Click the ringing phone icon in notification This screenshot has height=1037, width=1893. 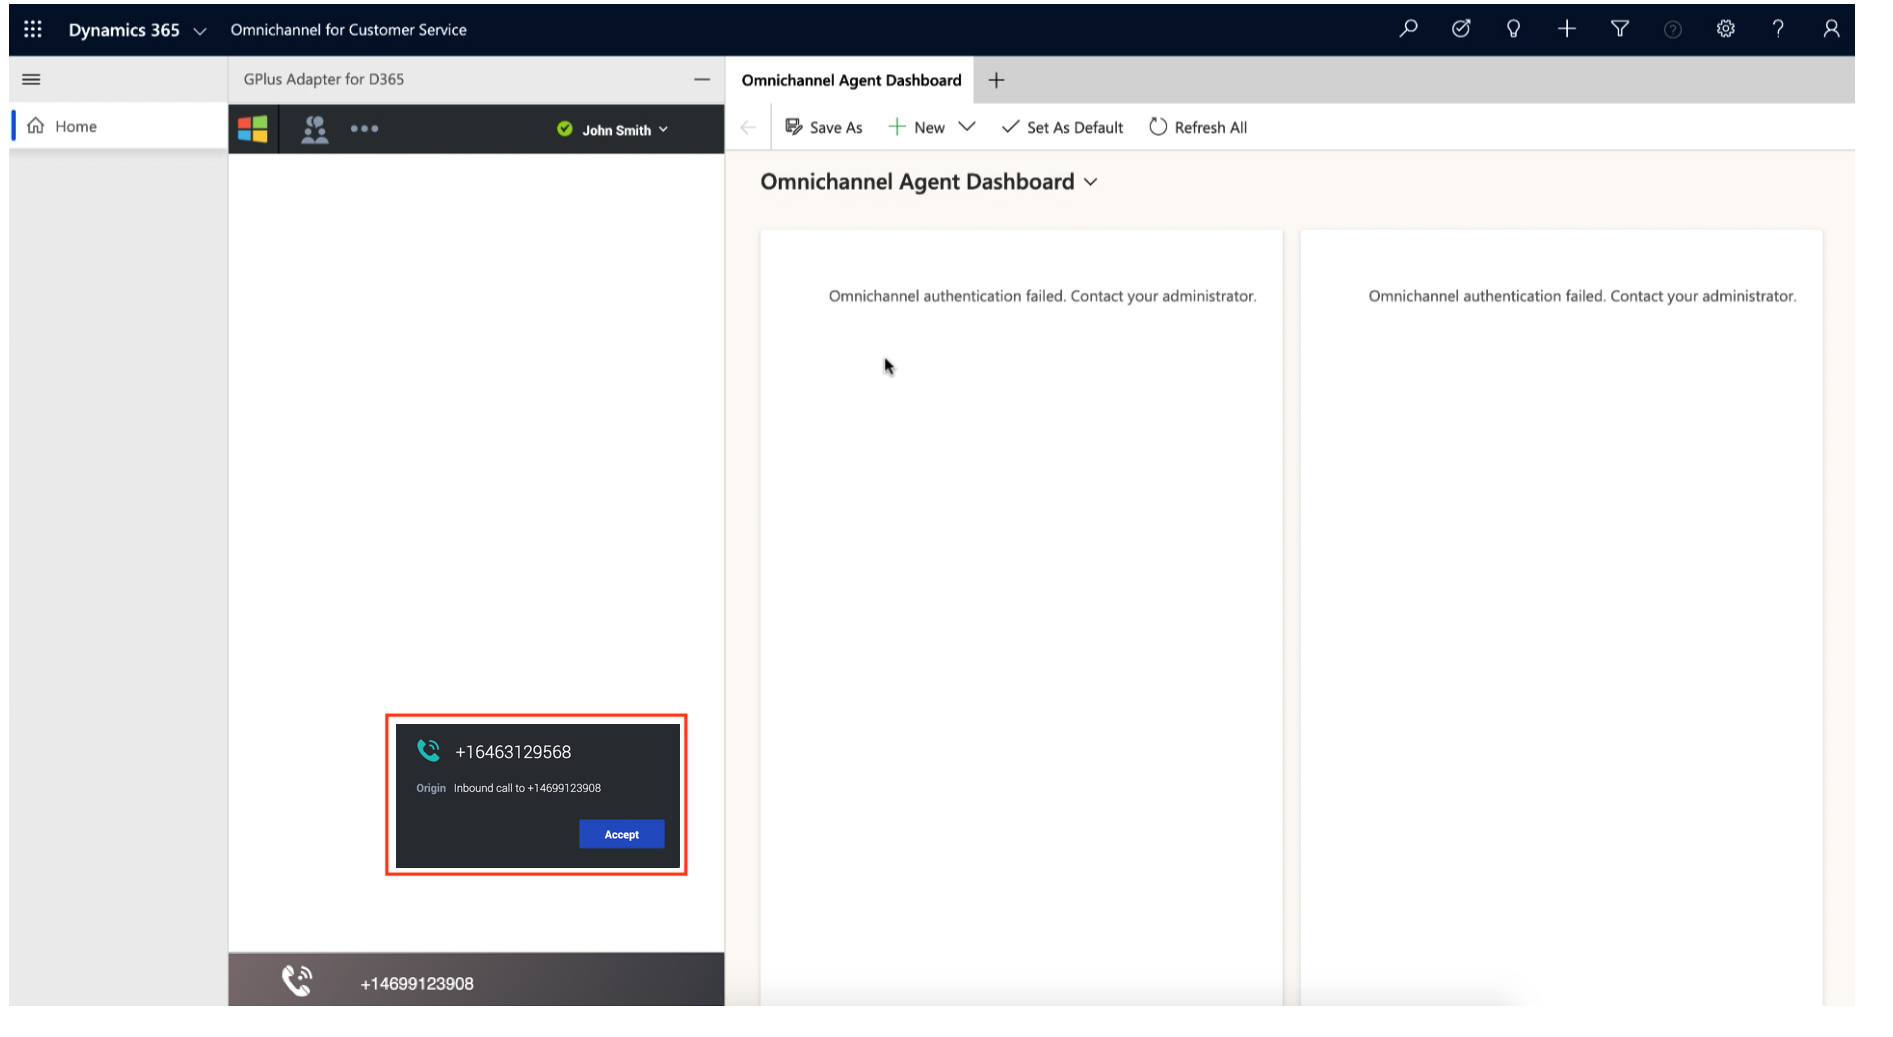pos(429,750)
